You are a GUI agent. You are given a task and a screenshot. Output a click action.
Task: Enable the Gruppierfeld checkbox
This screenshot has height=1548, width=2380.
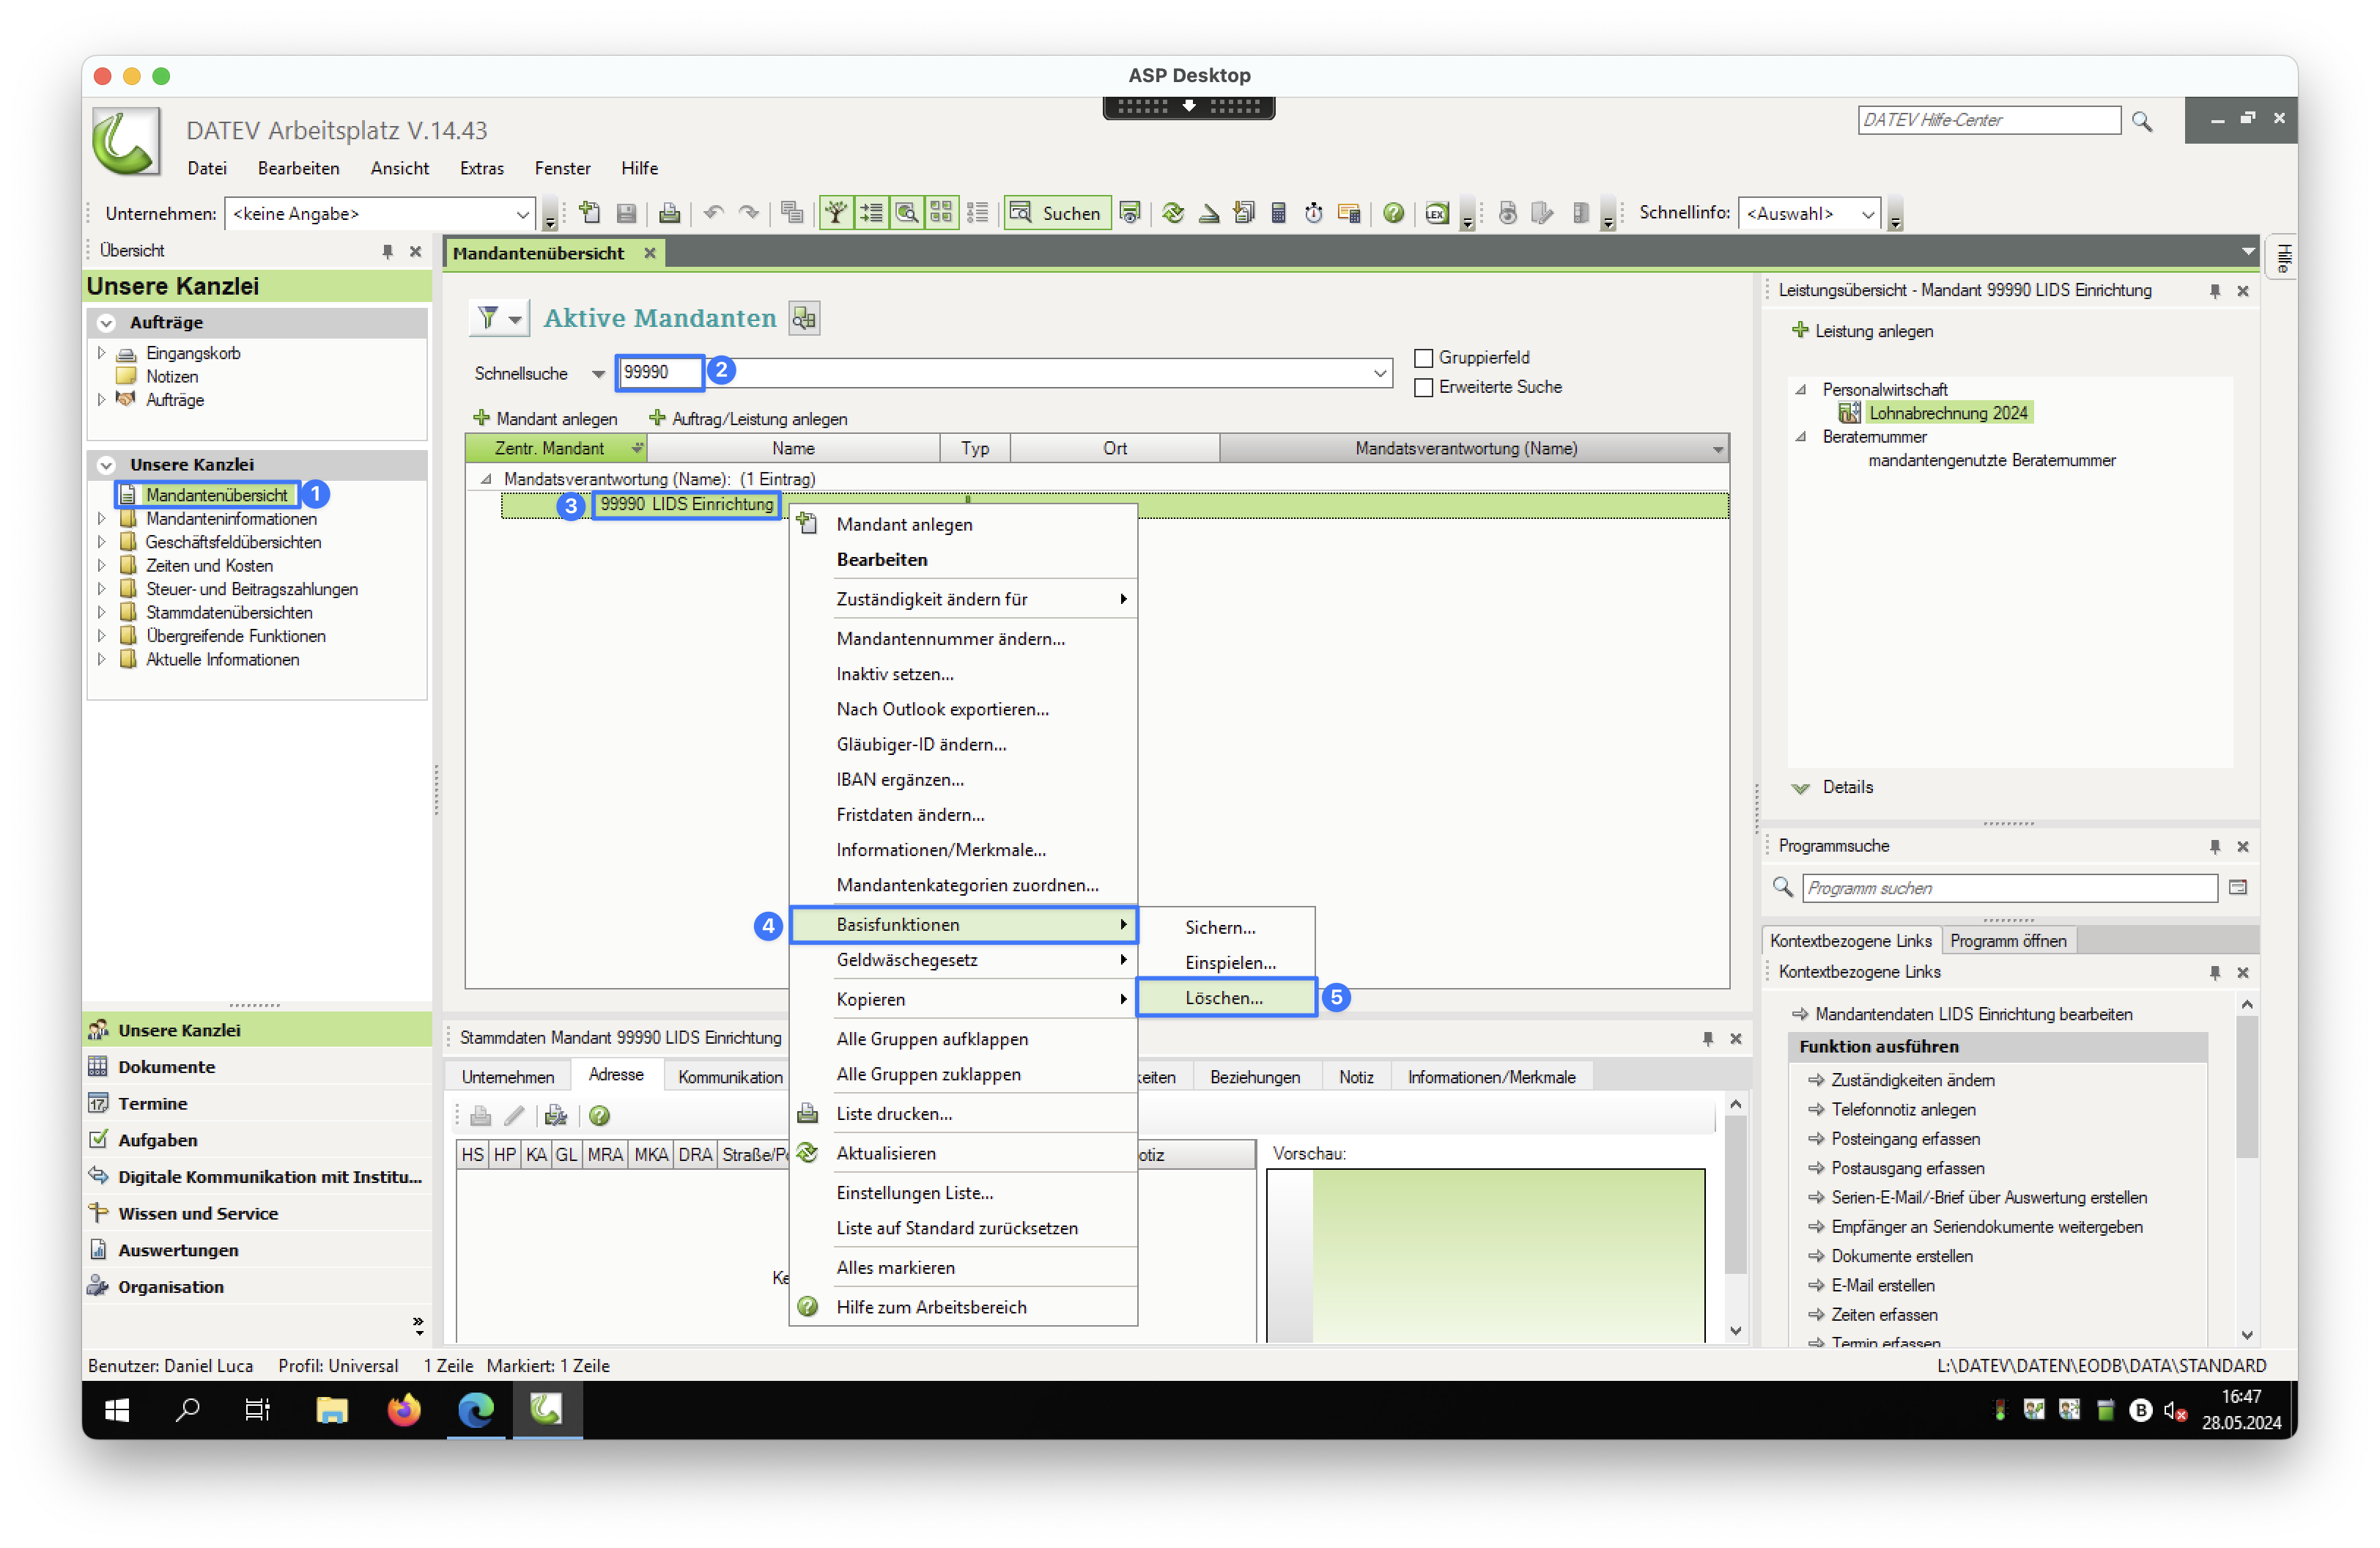pos(1423,358)
